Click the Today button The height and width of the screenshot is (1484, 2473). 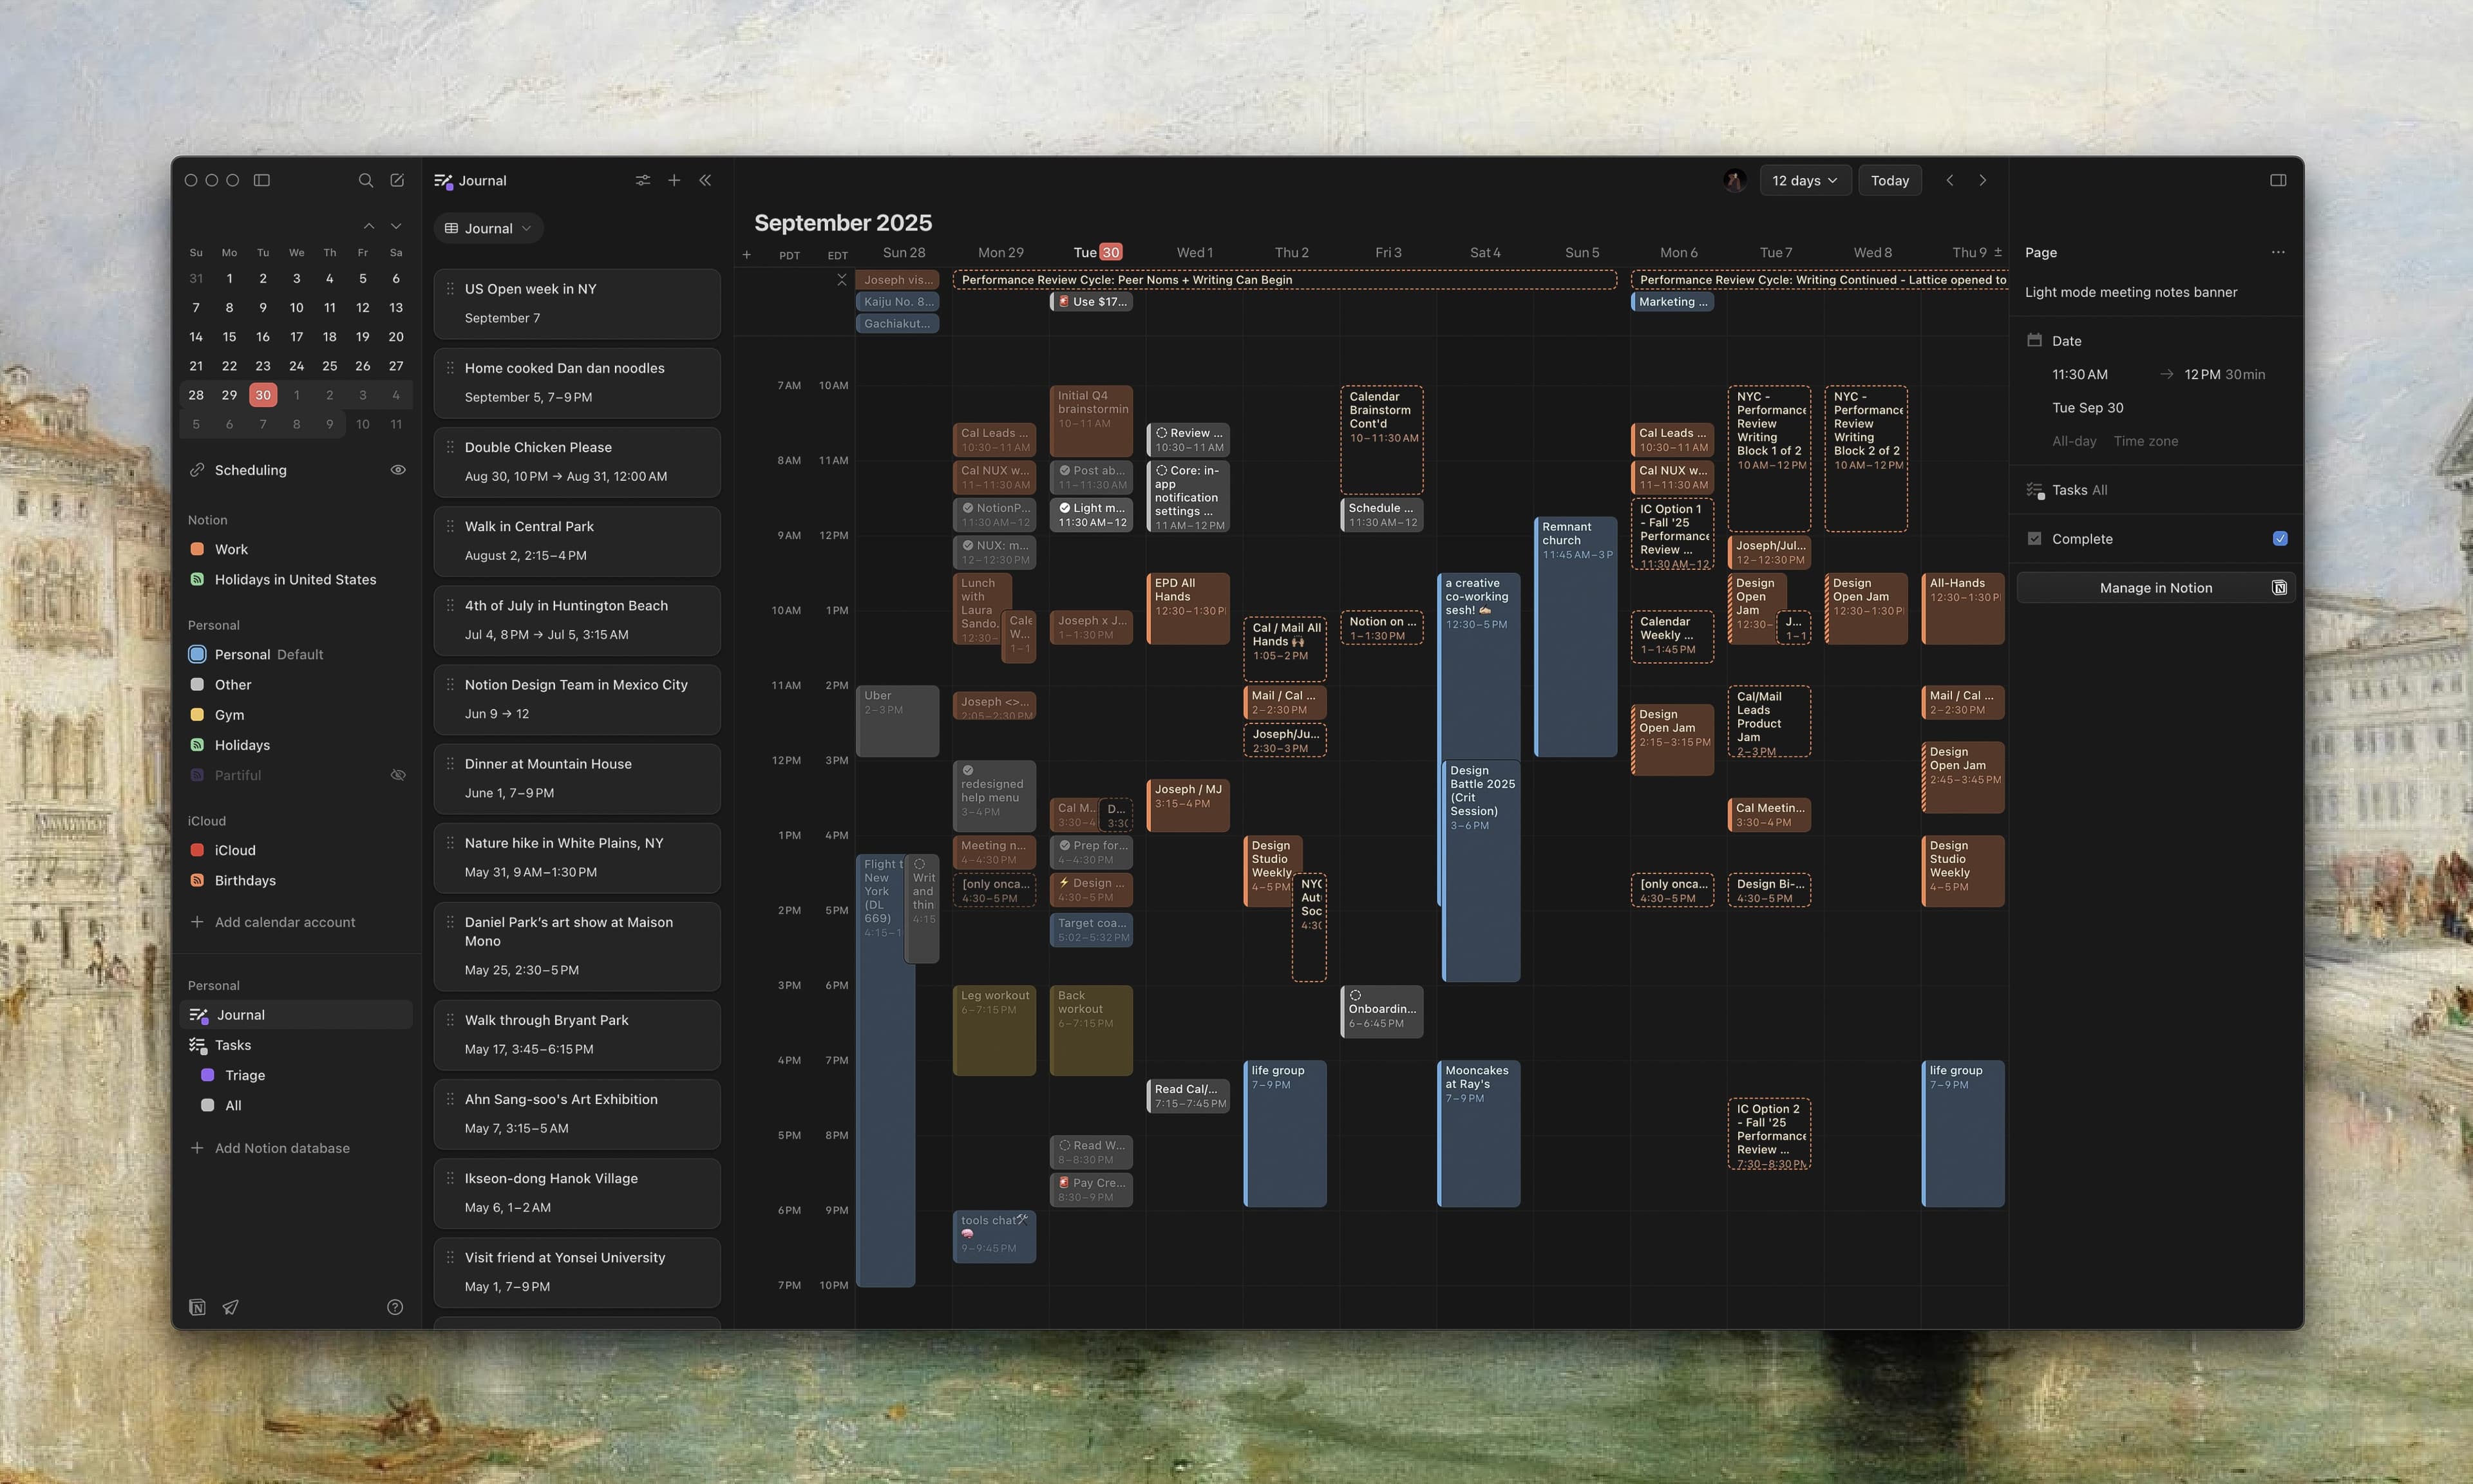(x=1889, y=180)
